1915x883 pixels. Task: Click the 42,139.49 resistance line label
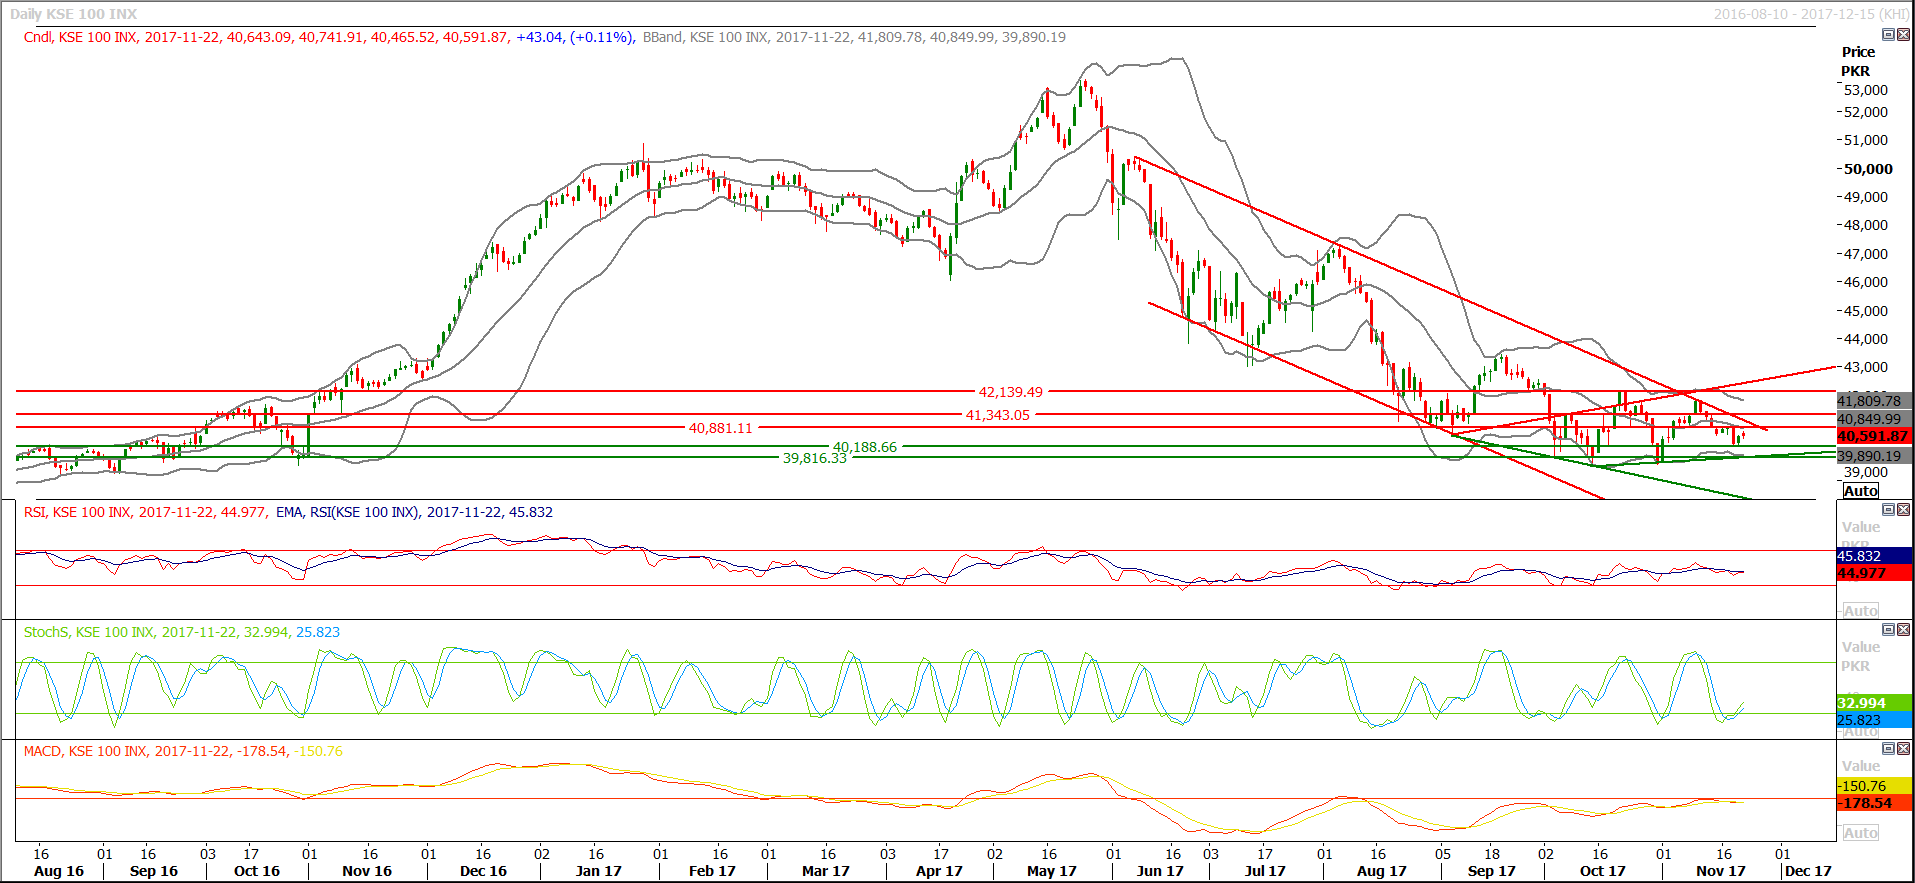1010,392
